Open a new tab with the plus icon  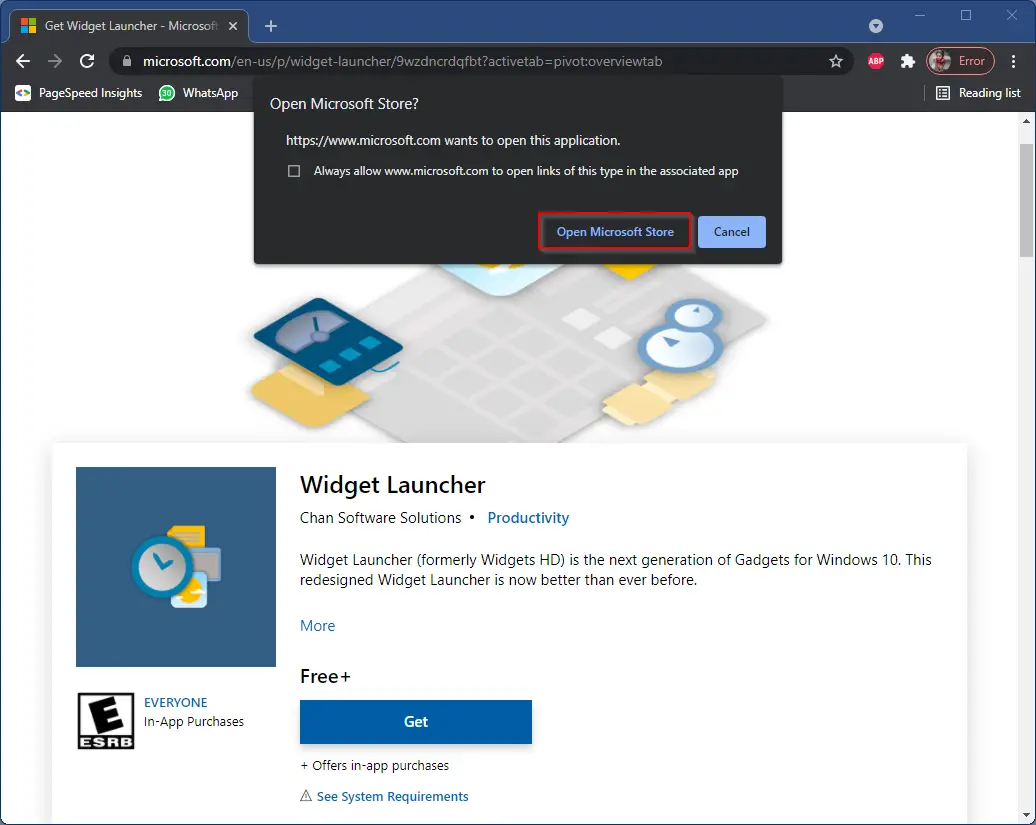[271, 26]
